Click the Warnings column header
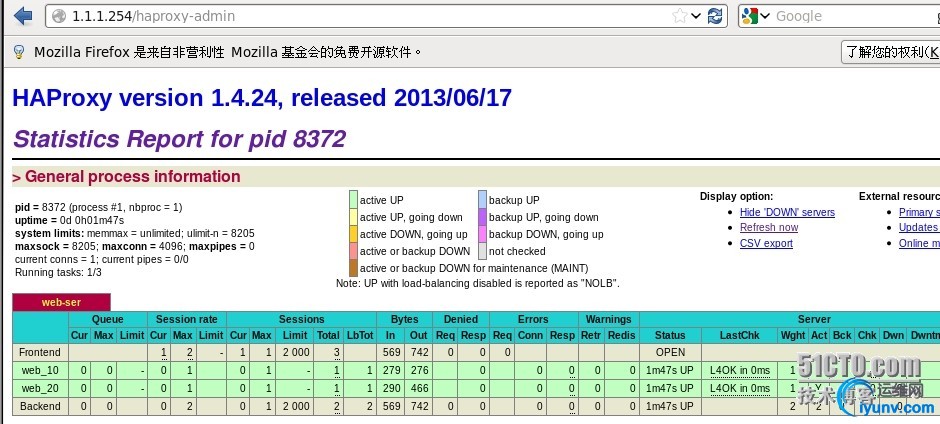Image resolution: width=940 pixels, height=424 pixels. tap(608, 319)
